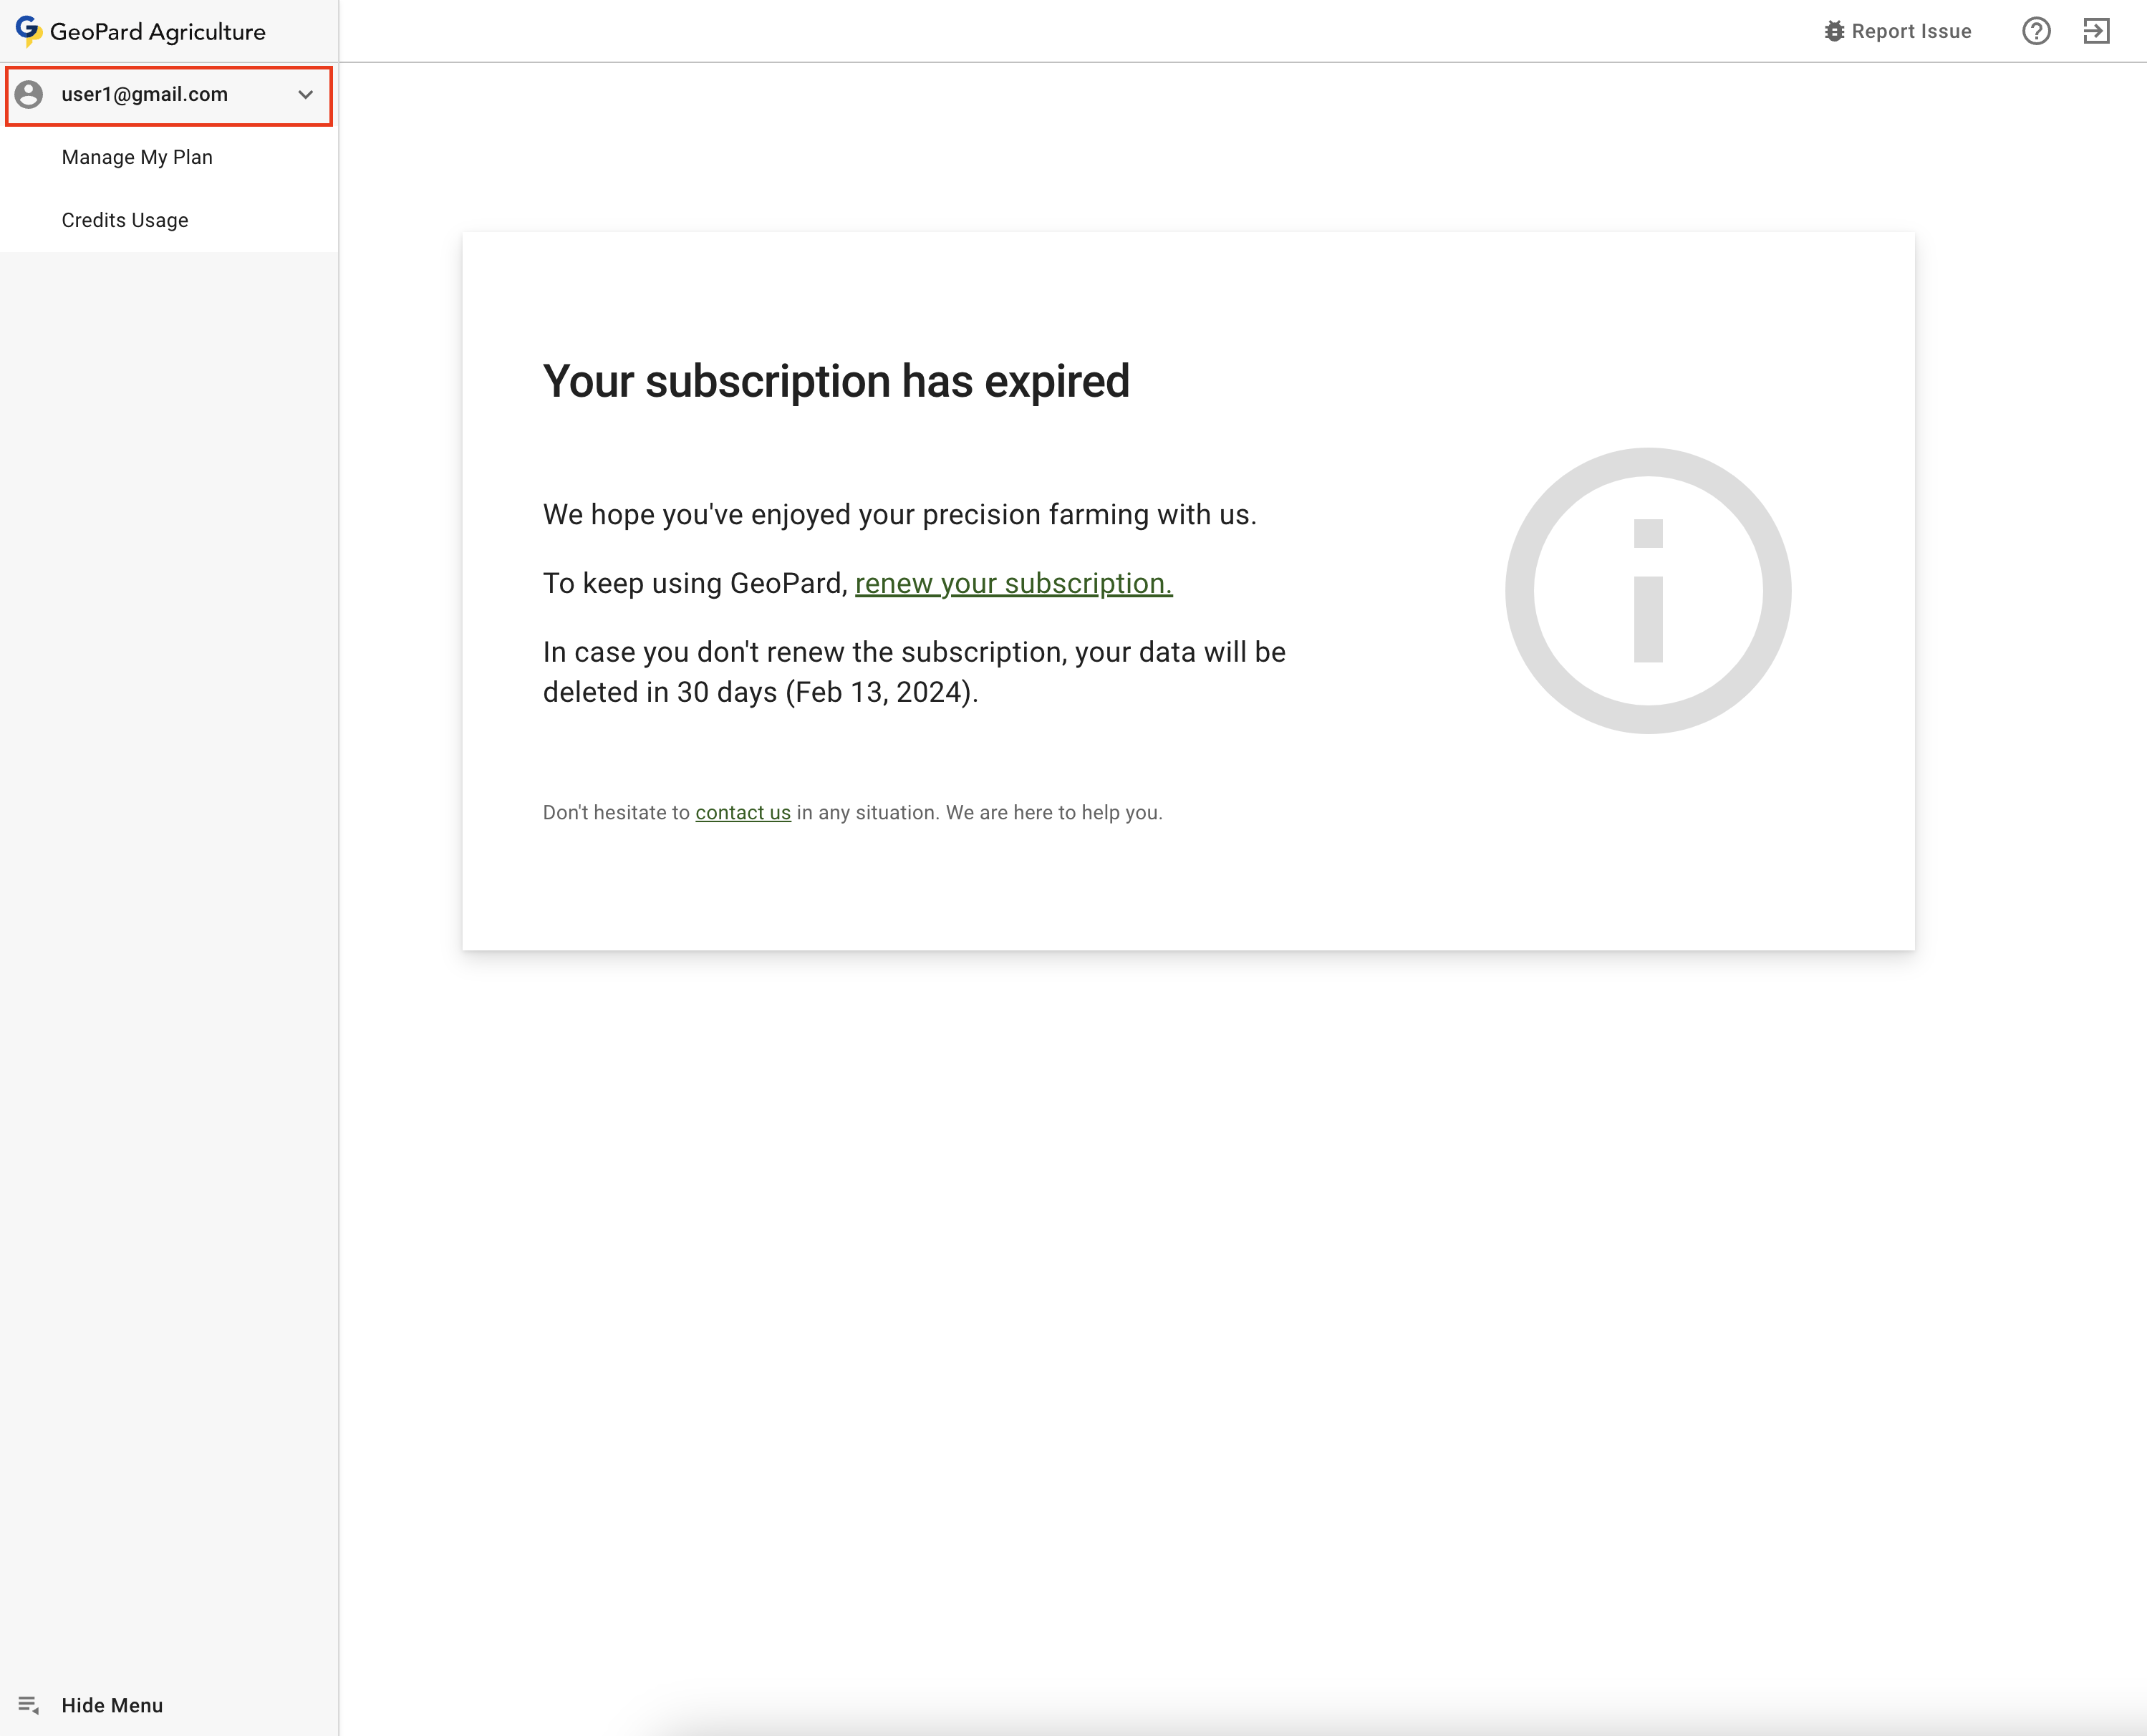Follow the renew your subscription link
Viewport: 2147px width, 1736px height.
(1013, 583)
